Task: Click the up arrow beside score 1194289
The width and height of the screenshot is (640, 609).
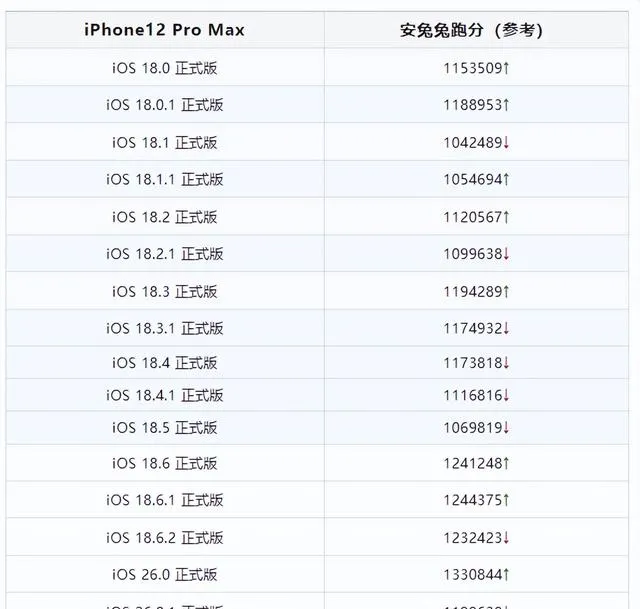Action: [506, 291]
